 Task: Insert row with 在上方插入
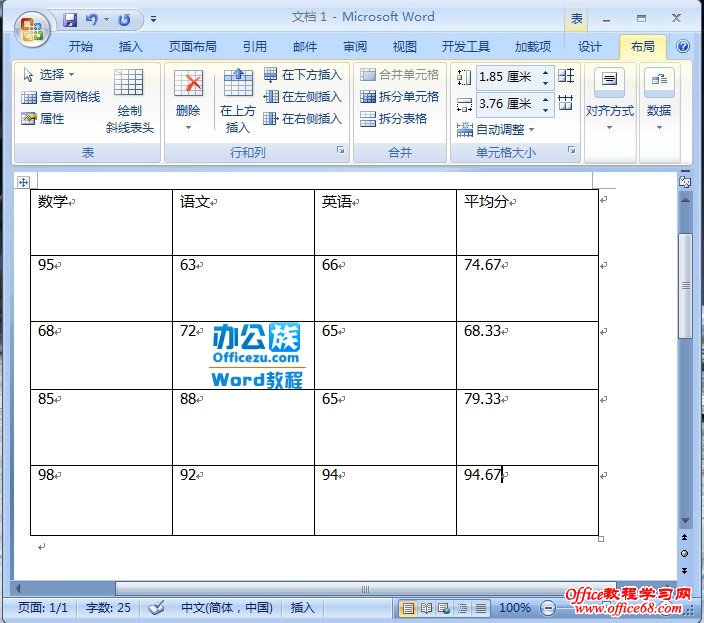click(238, 101)
